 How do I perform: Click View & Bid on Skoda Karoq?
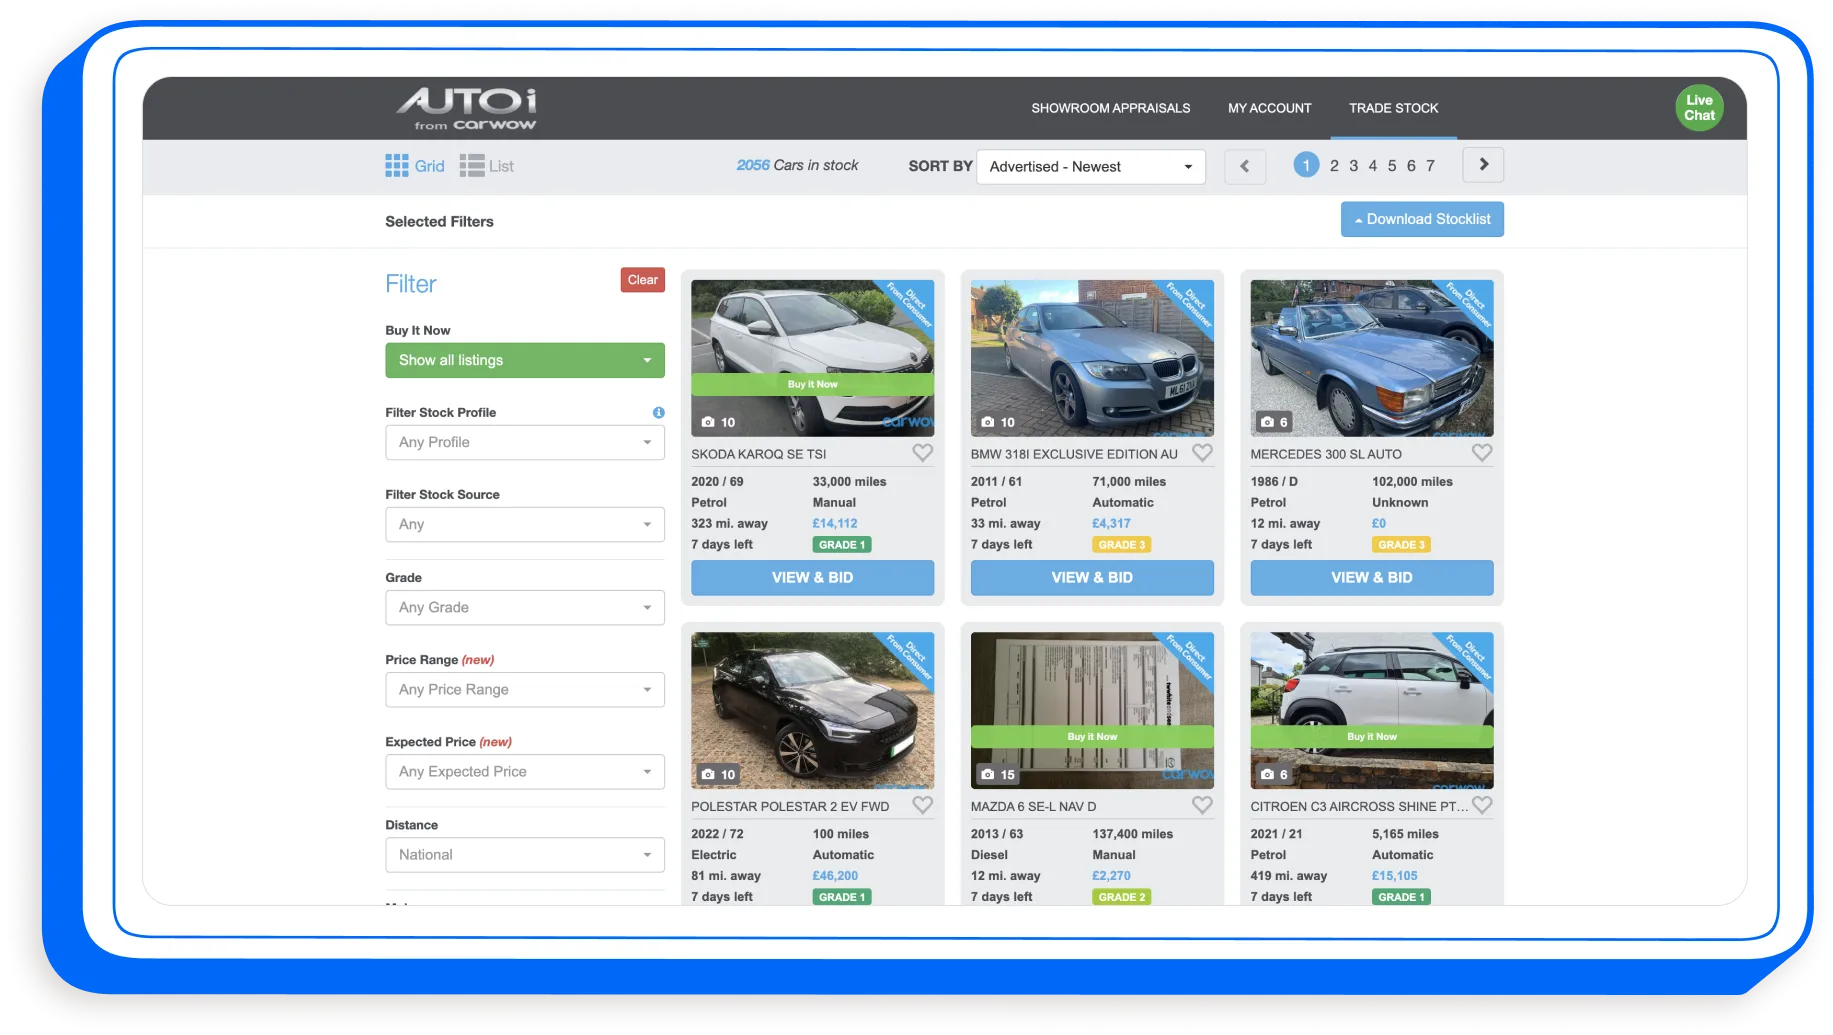coord(812,578)
